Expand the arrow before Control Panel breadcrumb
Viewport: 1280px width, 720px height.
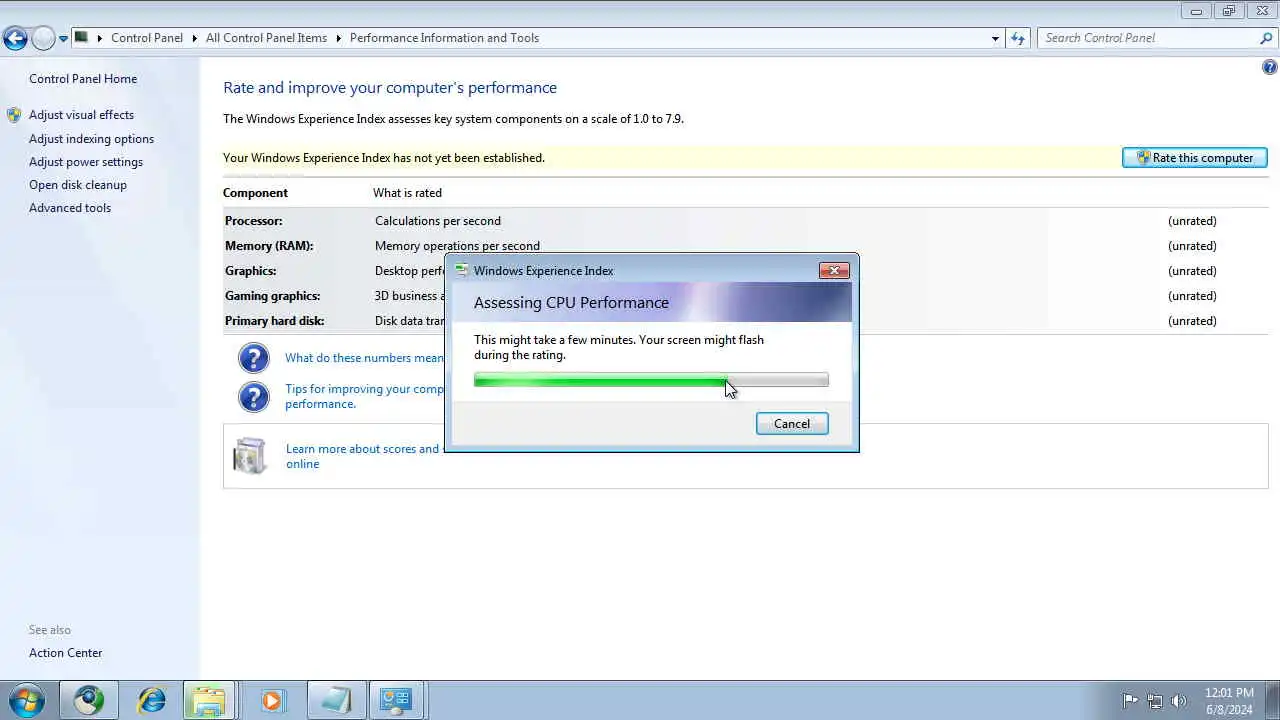click(100, 38)
